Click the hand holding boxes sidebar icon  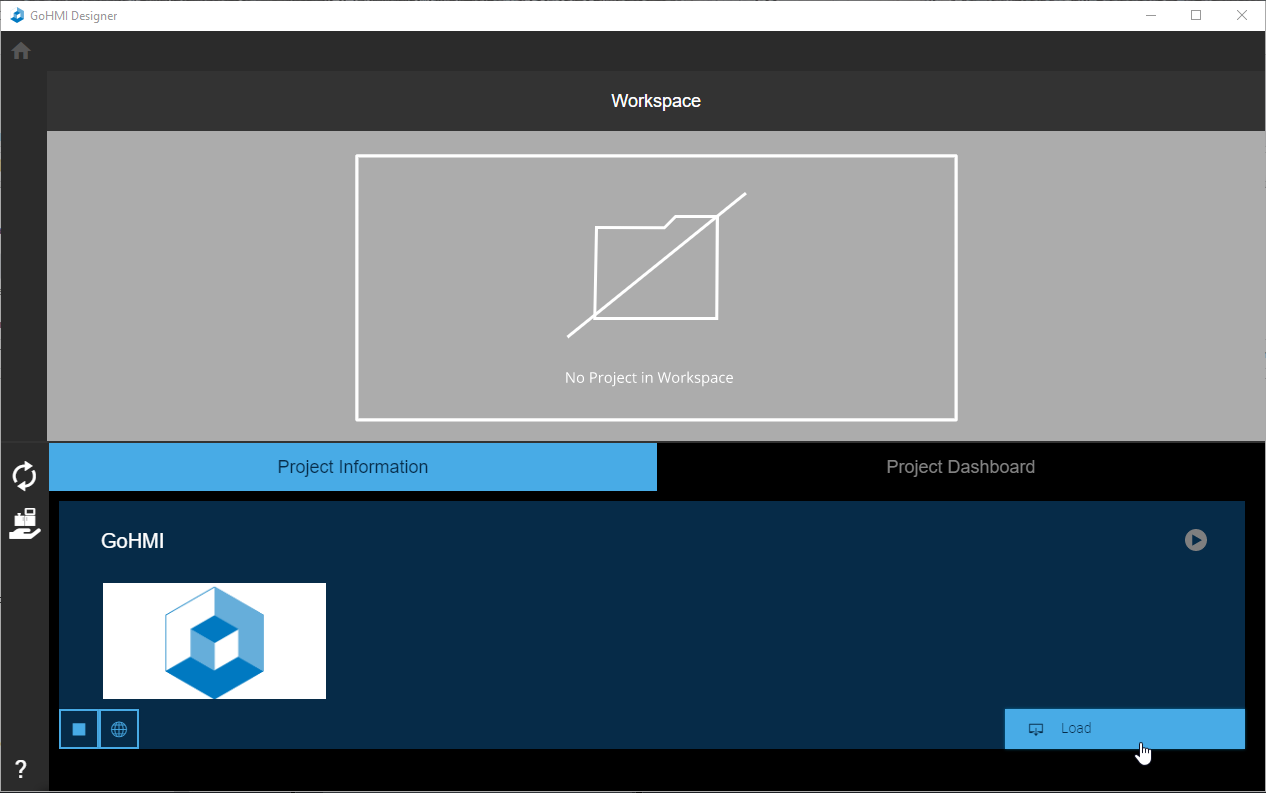click(25, 524)
